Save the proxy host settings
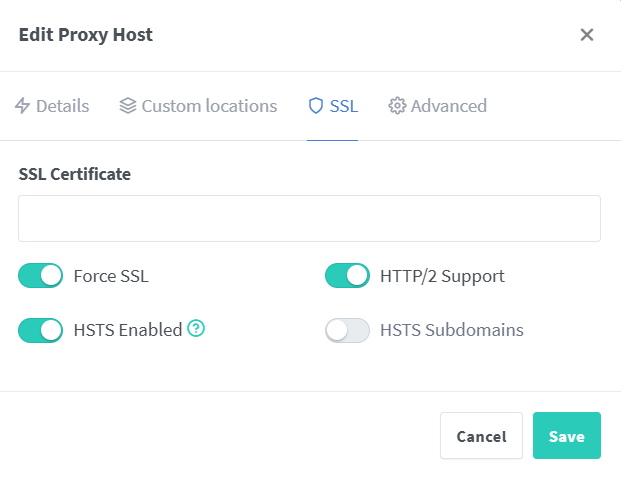 (566, 436)
